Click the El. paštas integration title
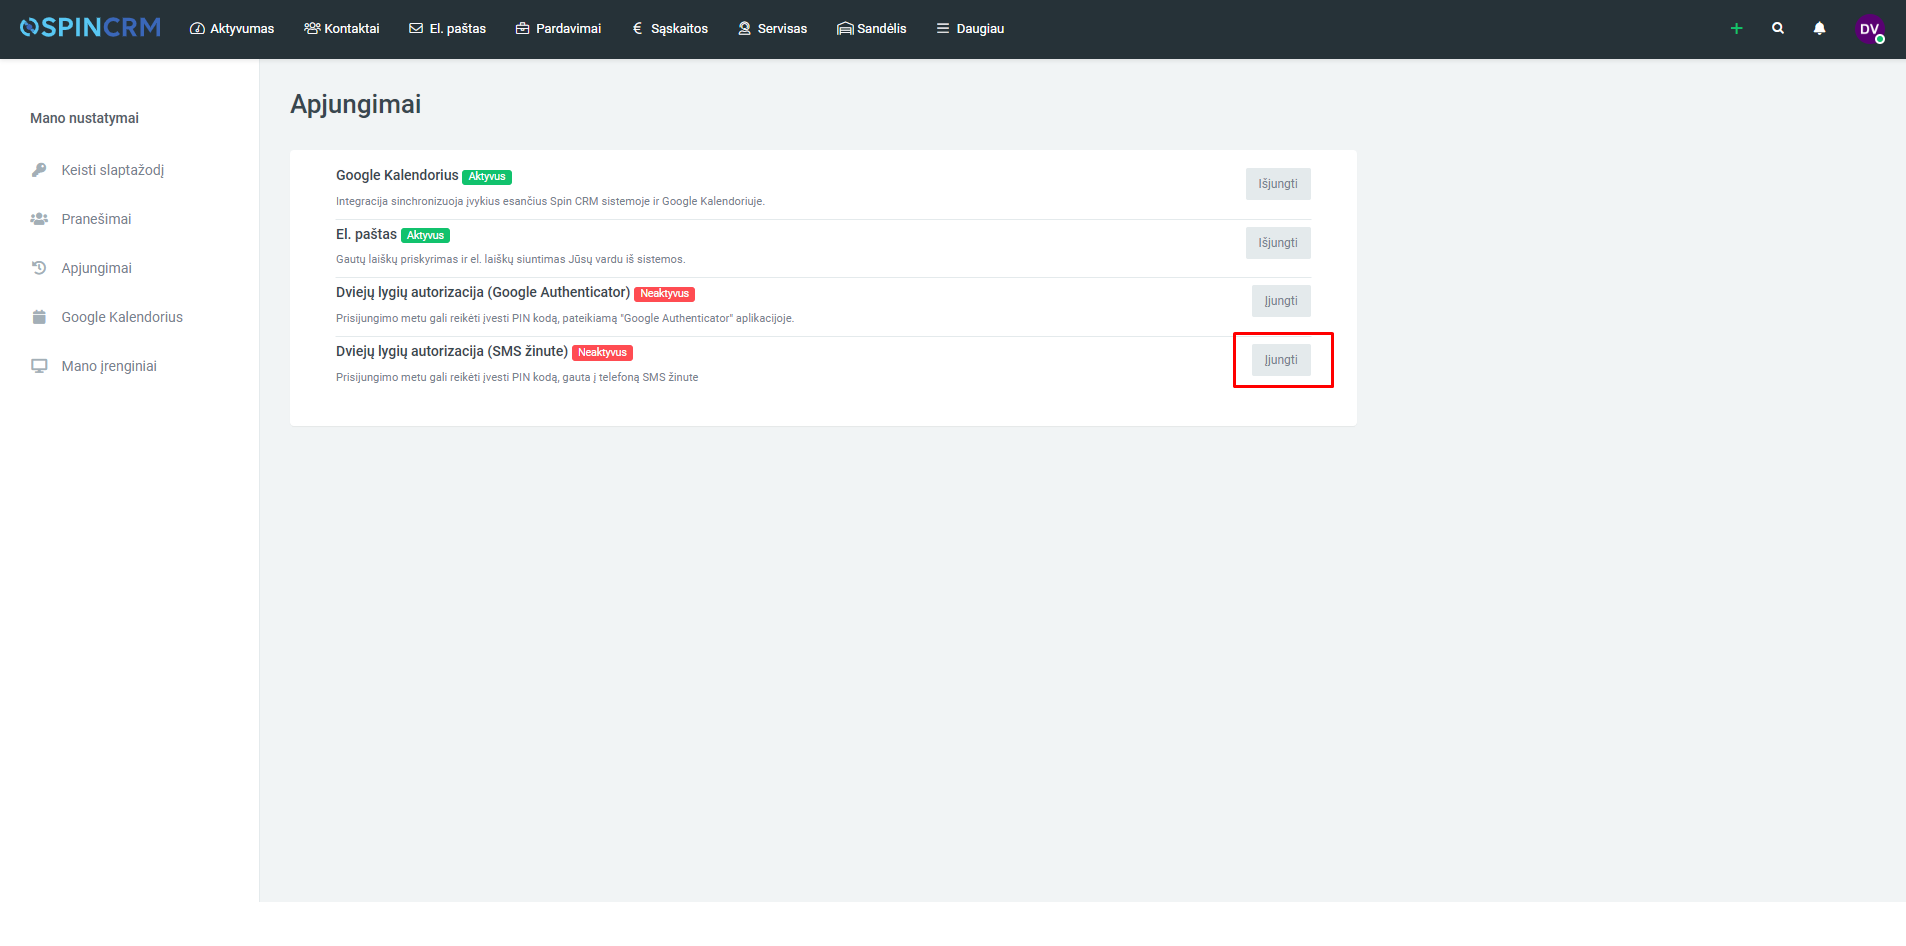 pyautogui.click(x=366, y=234)
